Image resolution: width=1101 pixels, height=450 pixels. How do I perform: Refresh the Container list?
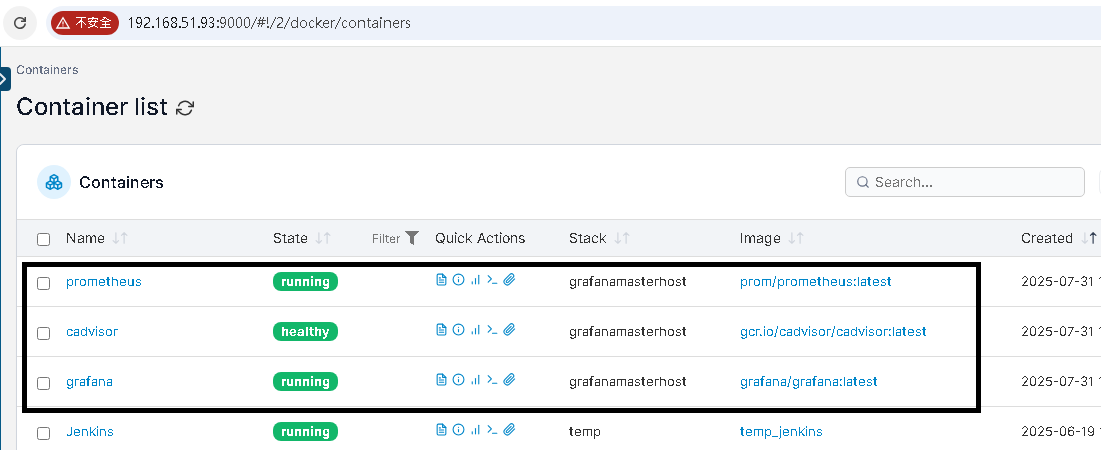pos(185,108)
